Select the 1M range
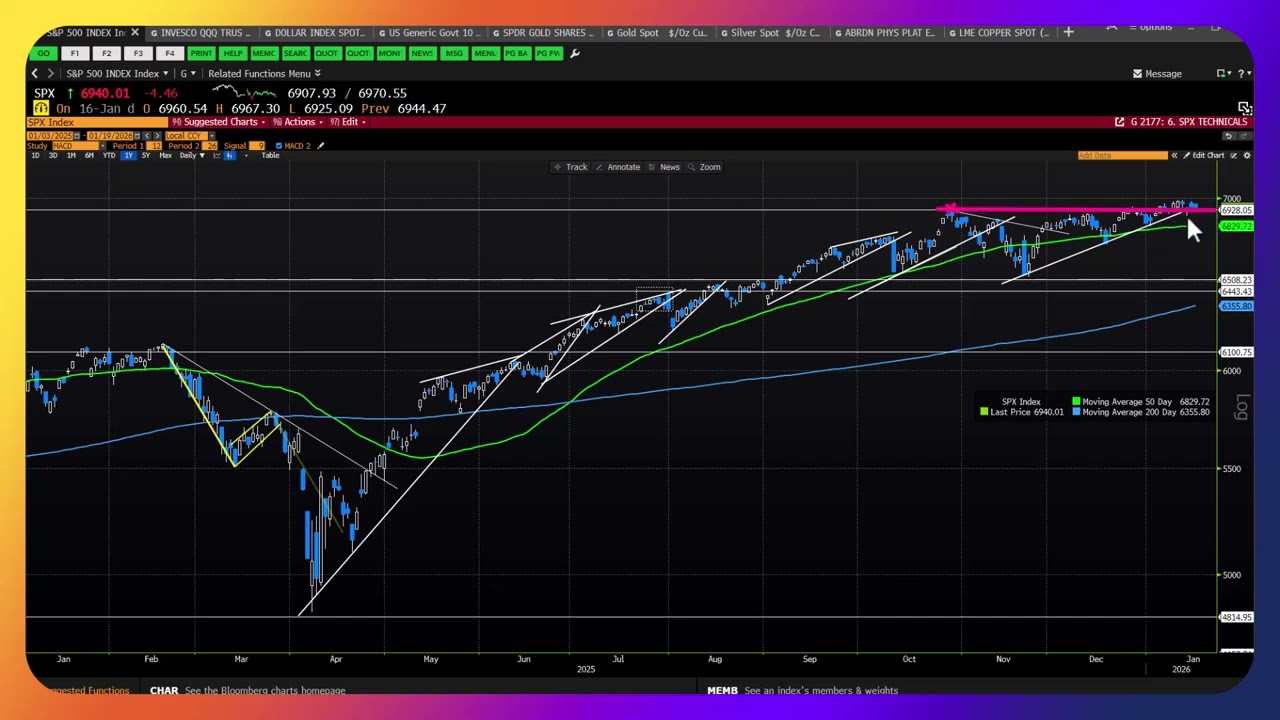This screenshot has height=720, width=1280. pos(71,155)
